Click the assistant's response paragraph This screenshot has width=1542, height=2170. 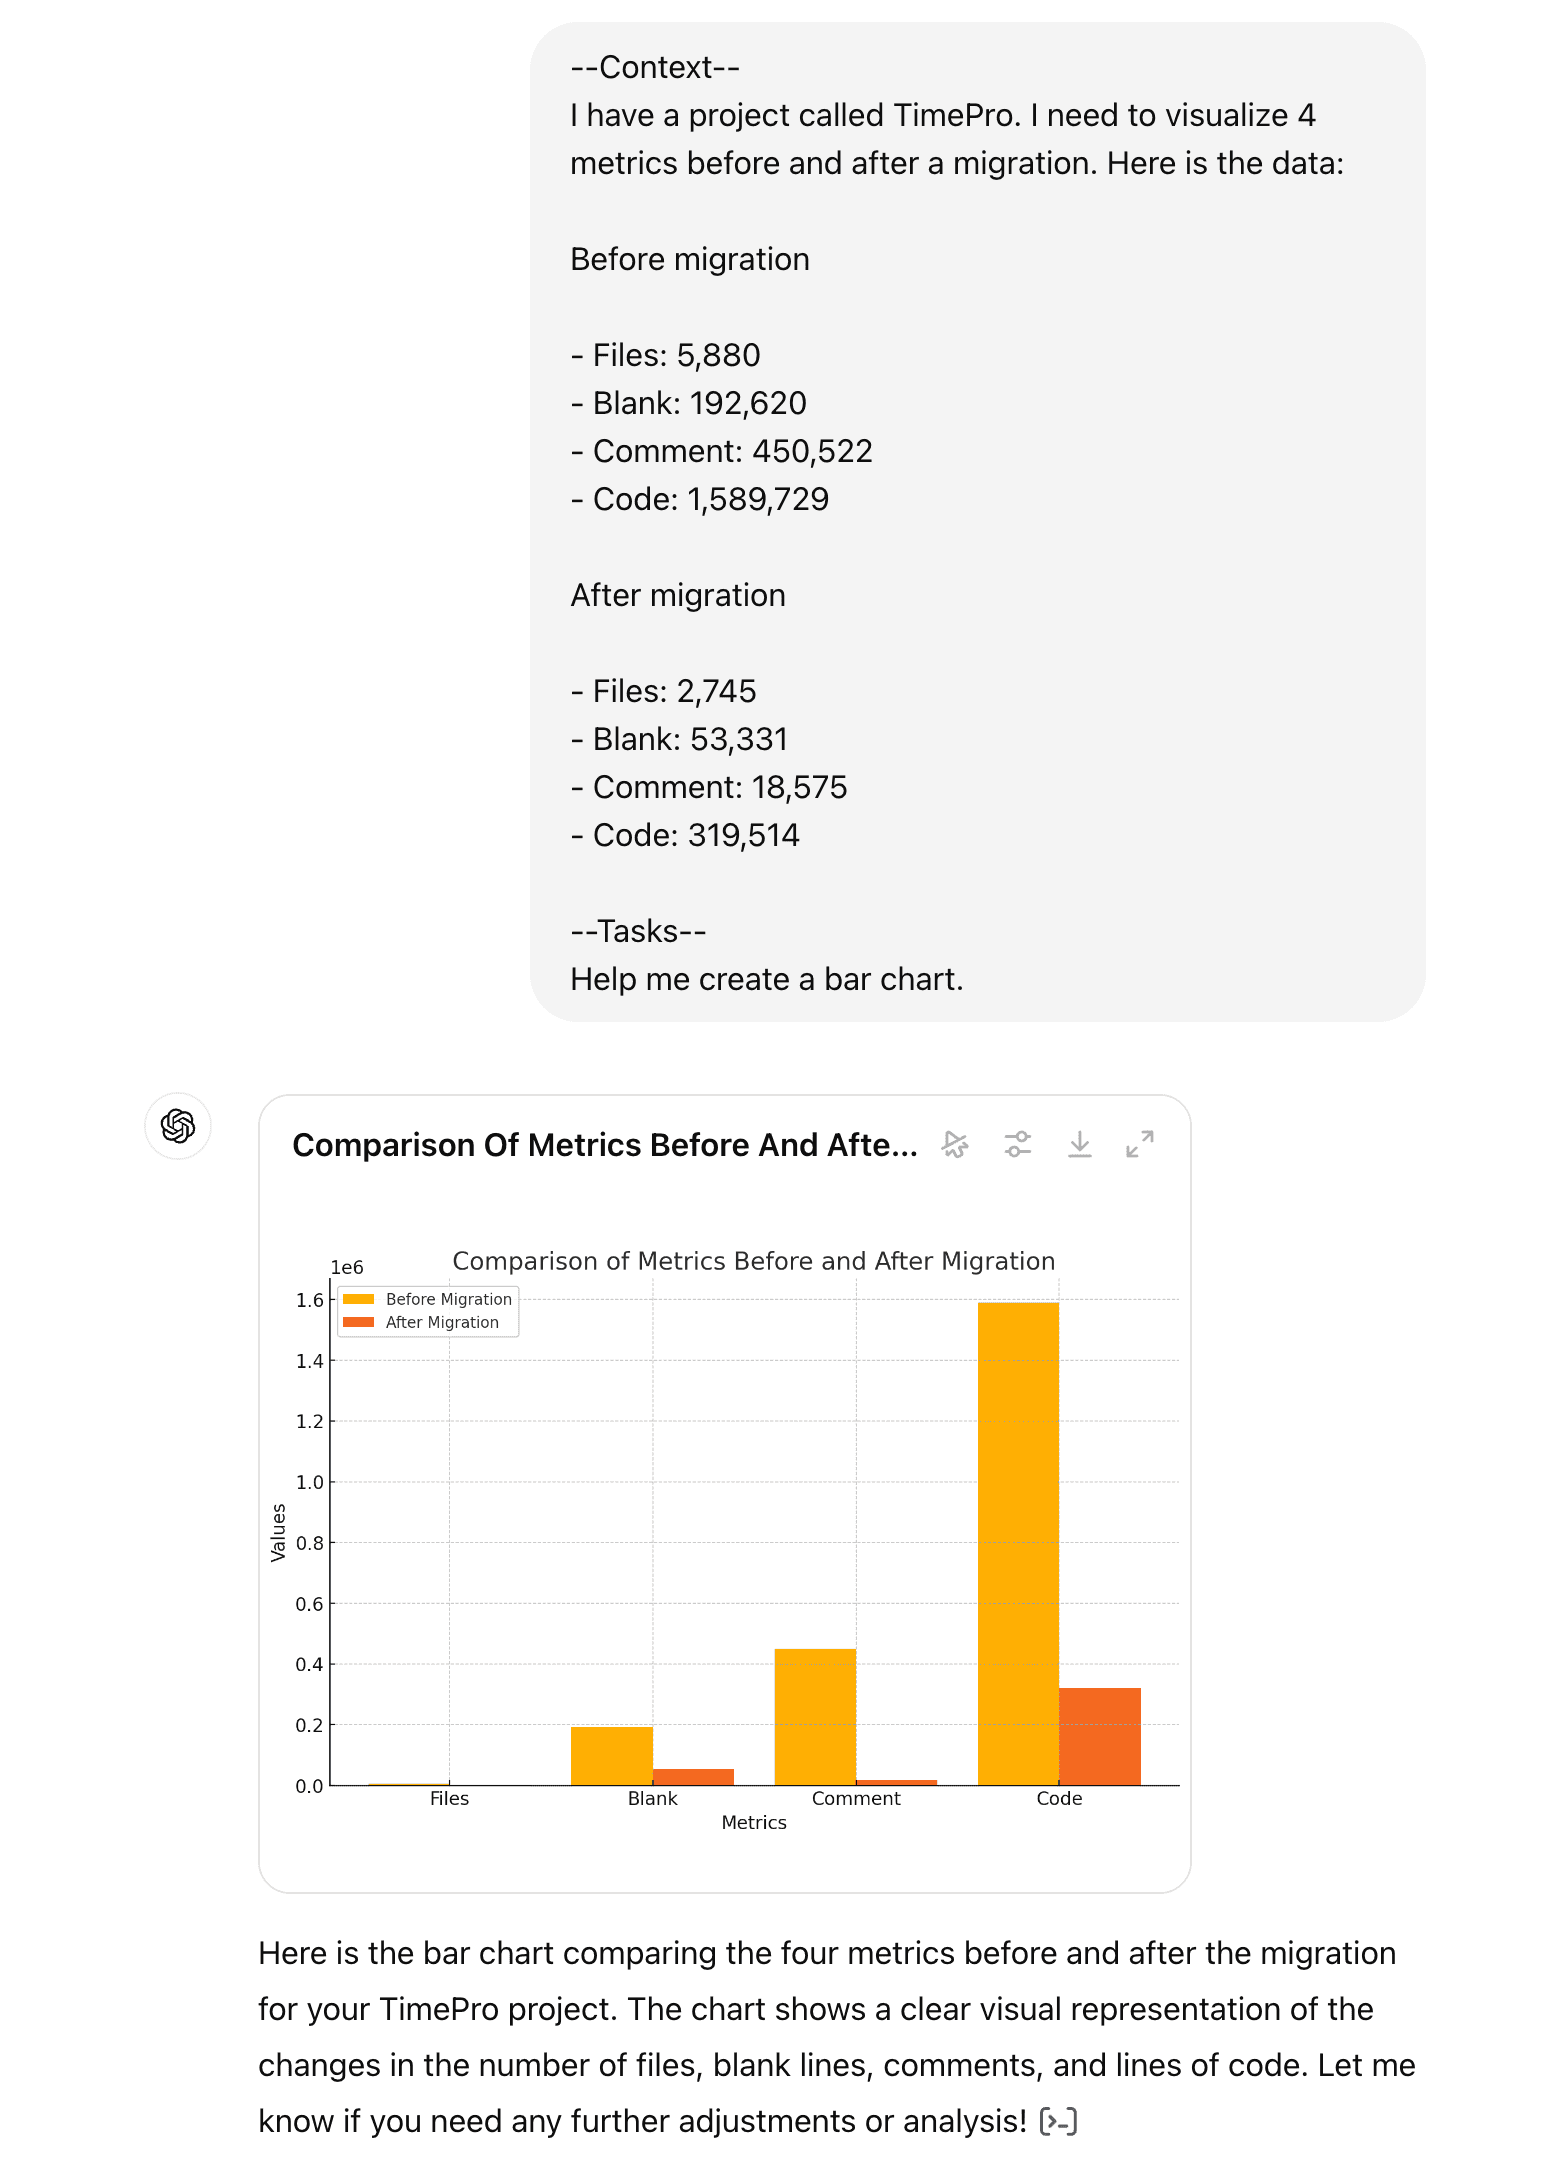[836, 2036]
